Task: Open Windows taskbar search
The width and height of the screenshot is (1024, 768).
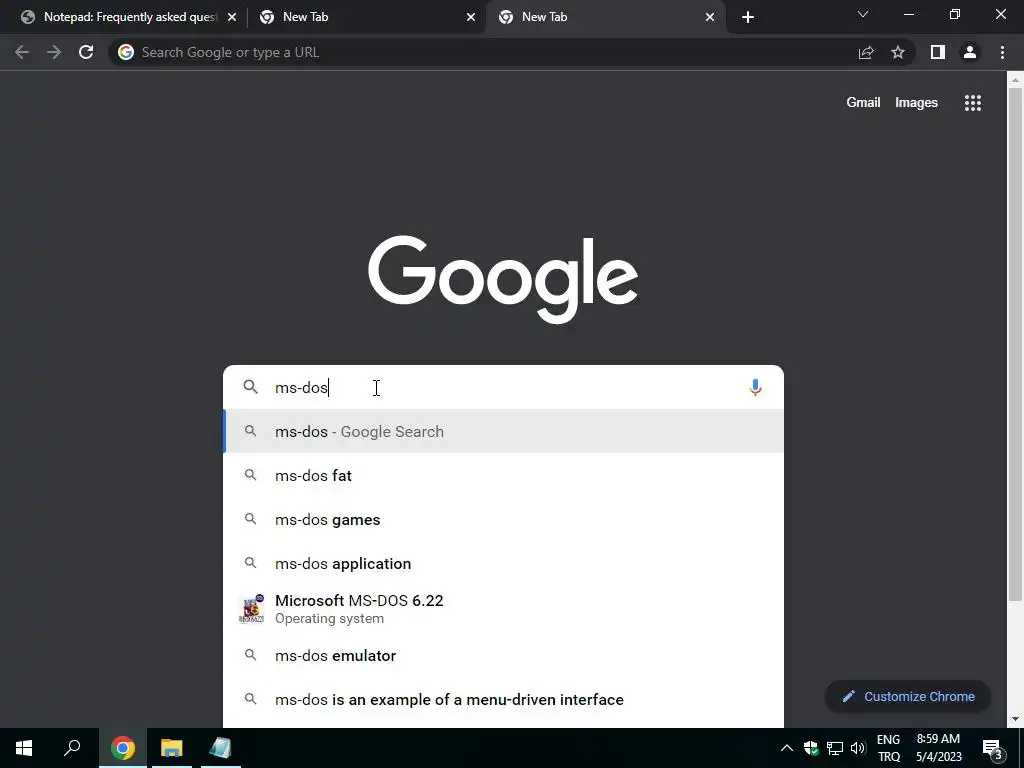Action: [72, 748]
